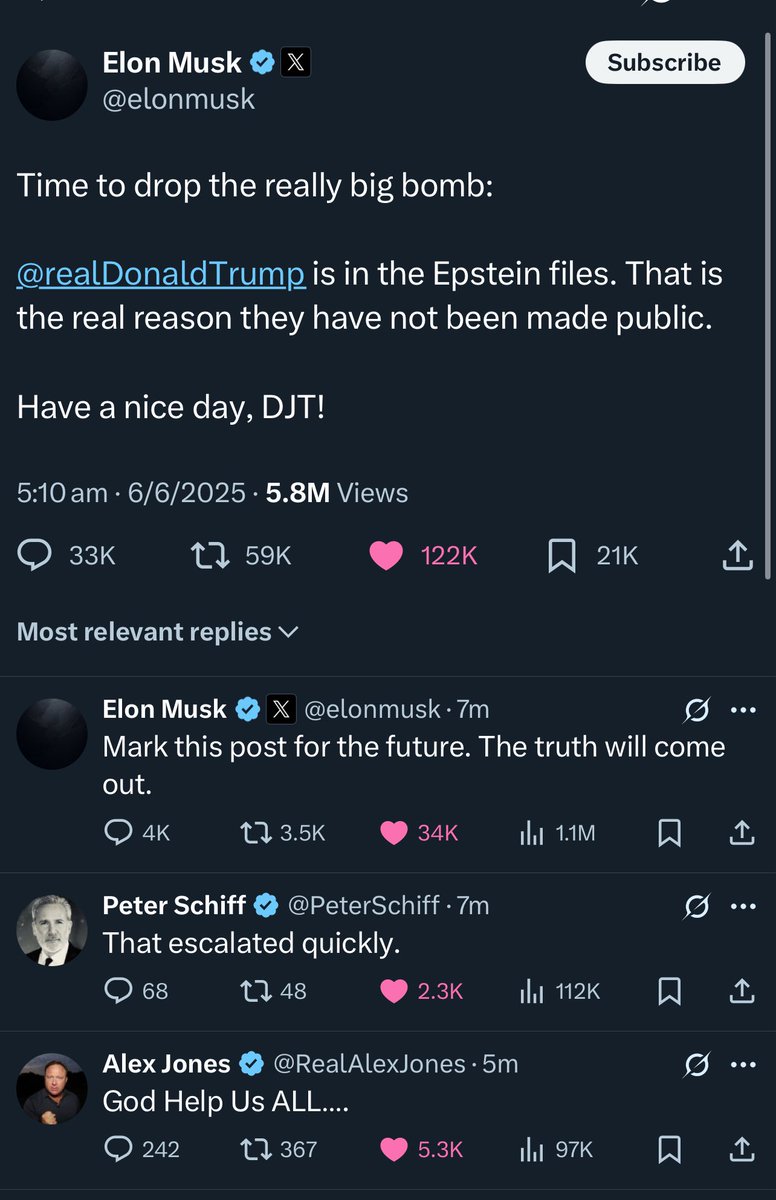Open more options on Peter Schiff's reply
This screenshot has height=1200, width=776.
coord(743,906)
